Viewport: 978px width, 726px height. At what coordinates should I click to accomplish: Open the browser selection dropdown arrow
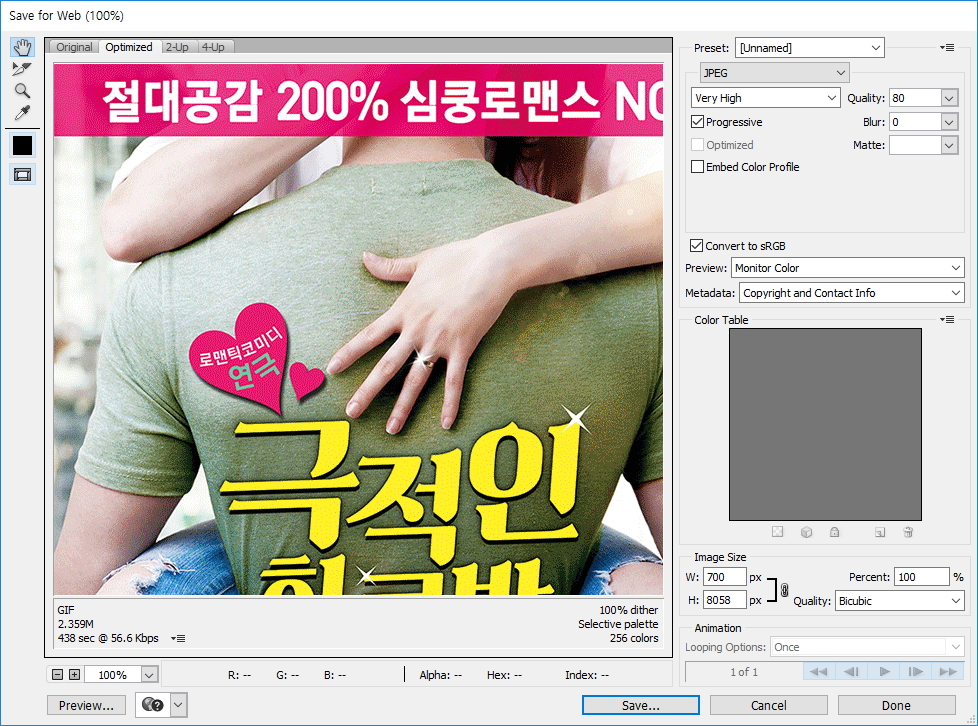(x=178, y=705)
